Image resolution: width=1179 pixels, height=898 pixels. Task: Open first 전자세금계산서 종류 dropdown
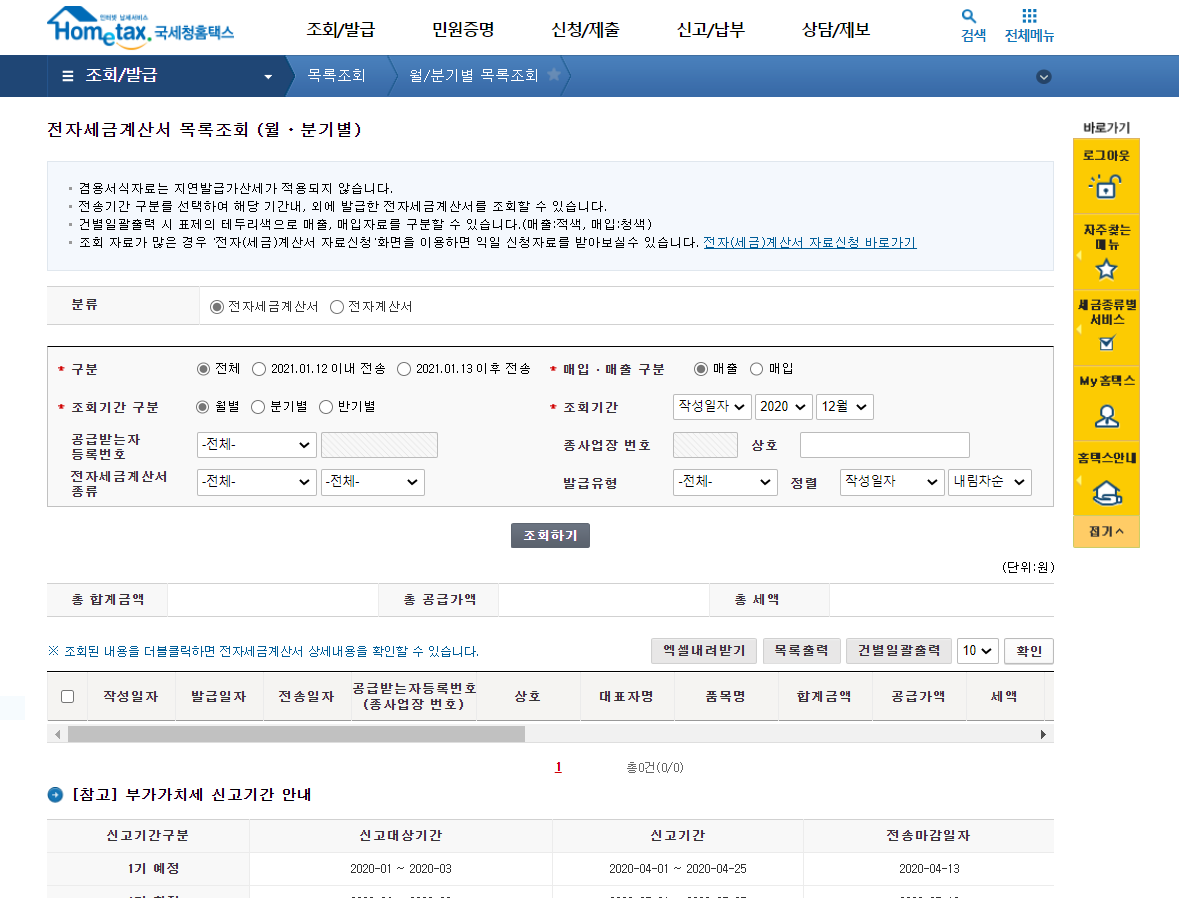click(256, 482)
